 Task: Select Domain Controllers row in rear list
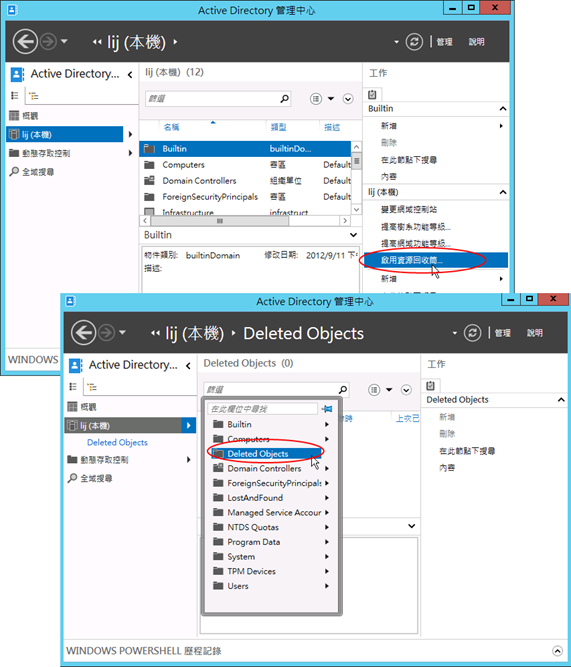point(245,181)
